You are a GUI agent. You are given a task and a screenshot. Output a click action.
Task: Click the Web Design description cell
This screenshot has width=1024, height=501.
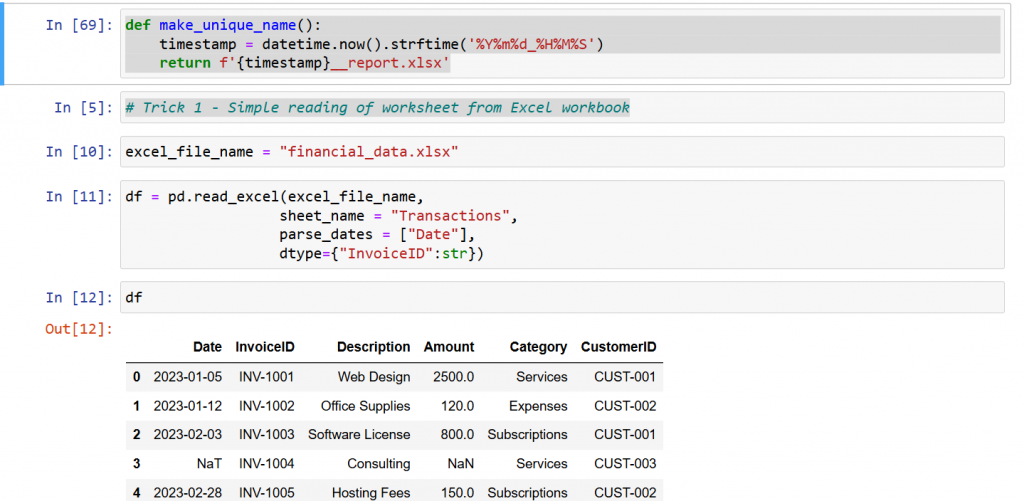[x=374, y=377]
